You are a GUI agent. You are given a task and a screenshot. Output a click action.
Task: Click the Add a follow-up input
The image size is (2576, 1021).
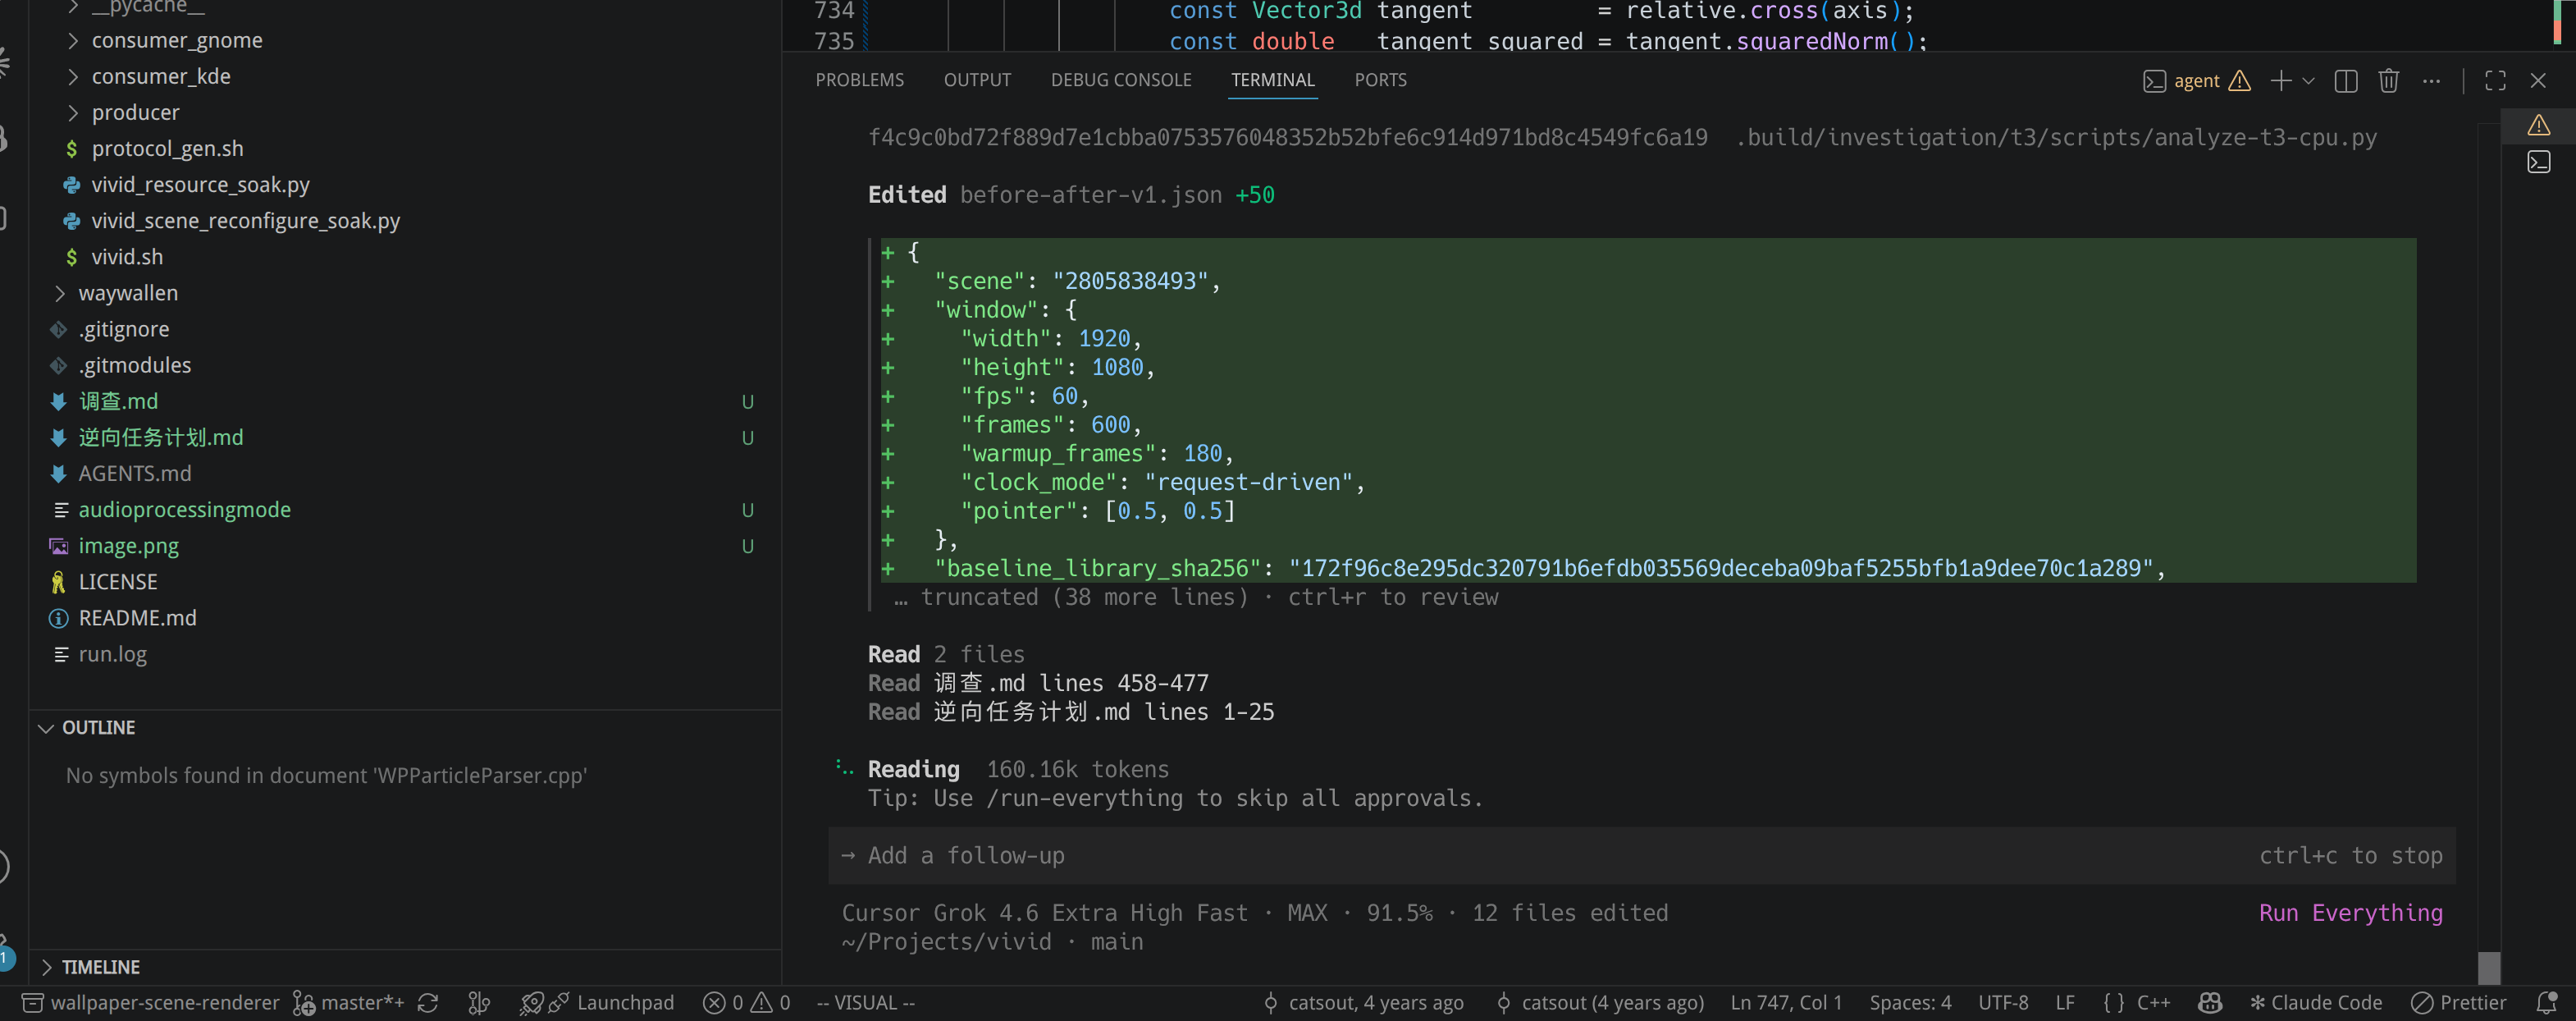point(1641,856)
